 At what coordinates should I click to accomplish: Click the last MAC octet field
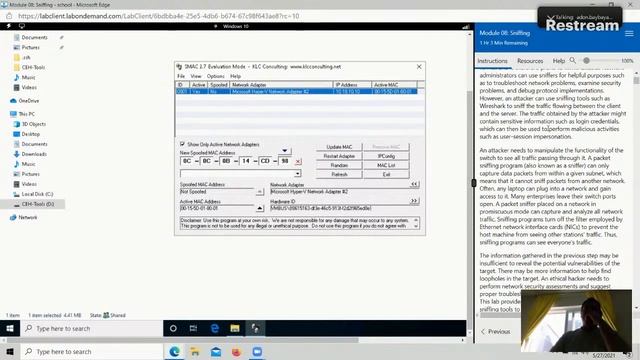tap(285, 161)
